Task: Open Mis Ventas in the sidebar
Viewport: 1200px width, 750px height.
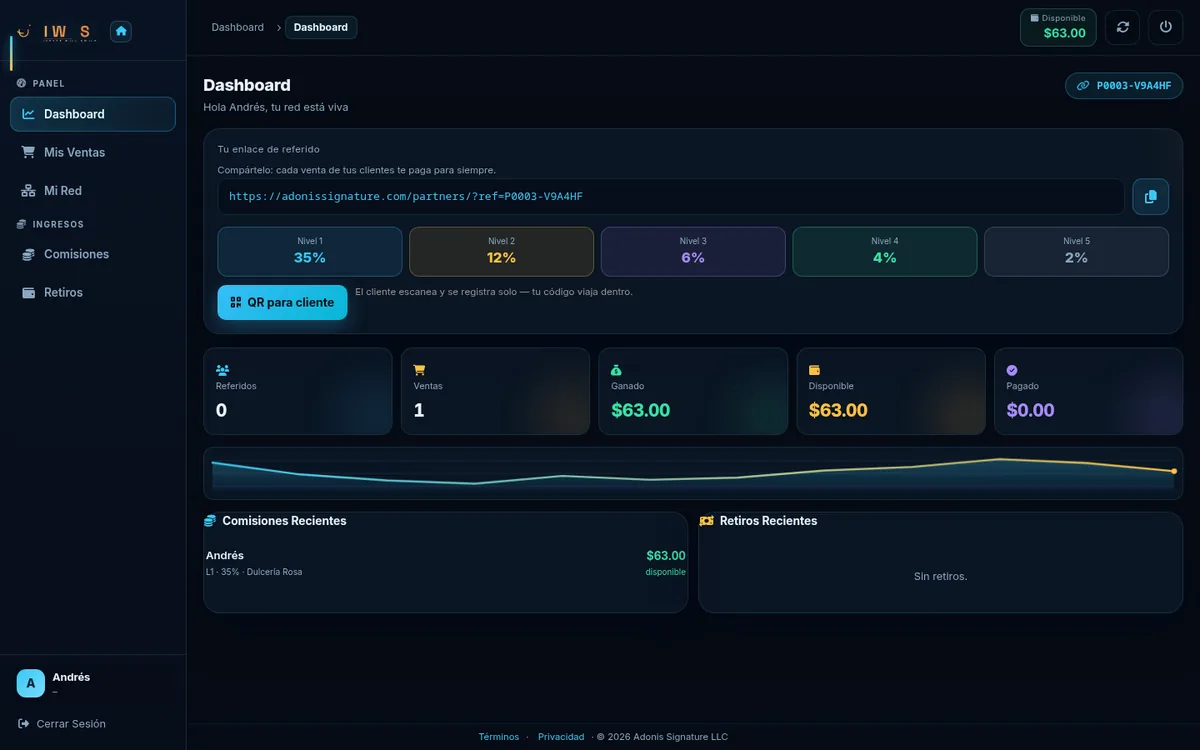Action: click(x=93, y=152)
